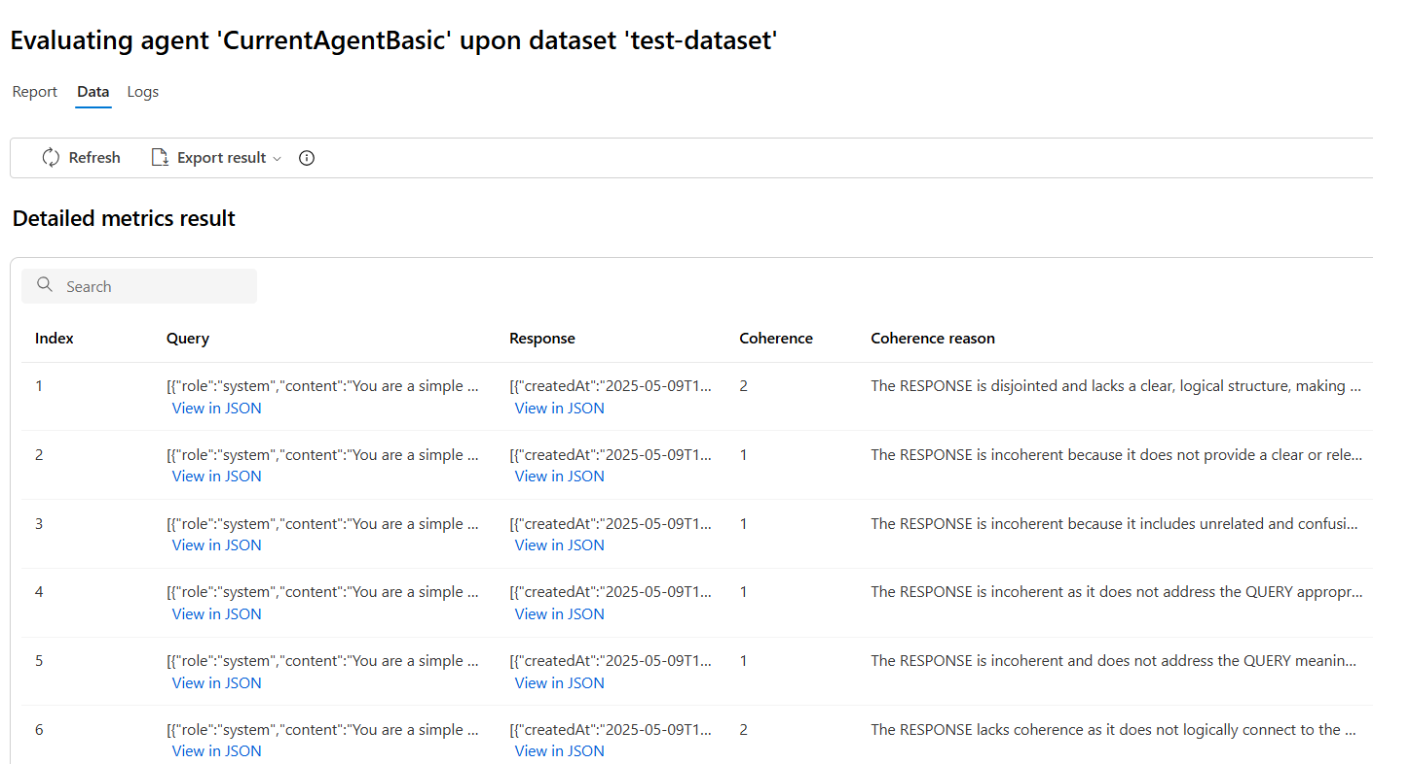This screenshot has height=784, width=1421.
Task: Click the Coherence reason column header
Action: click(x=933, y=339)
